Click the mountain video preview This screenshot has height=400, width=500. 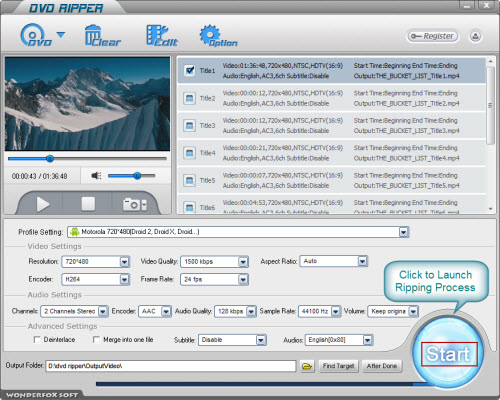(x=87, y=104)
